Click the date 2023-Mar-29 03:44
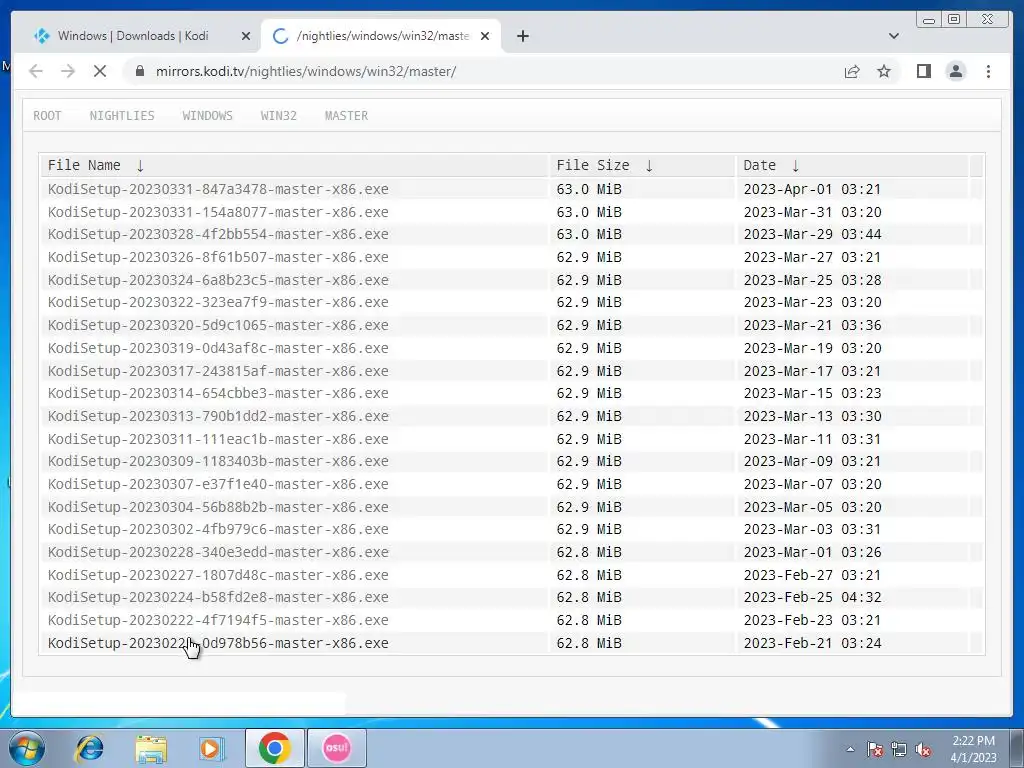Viewport: 1024px width, 768px height. 812,234
